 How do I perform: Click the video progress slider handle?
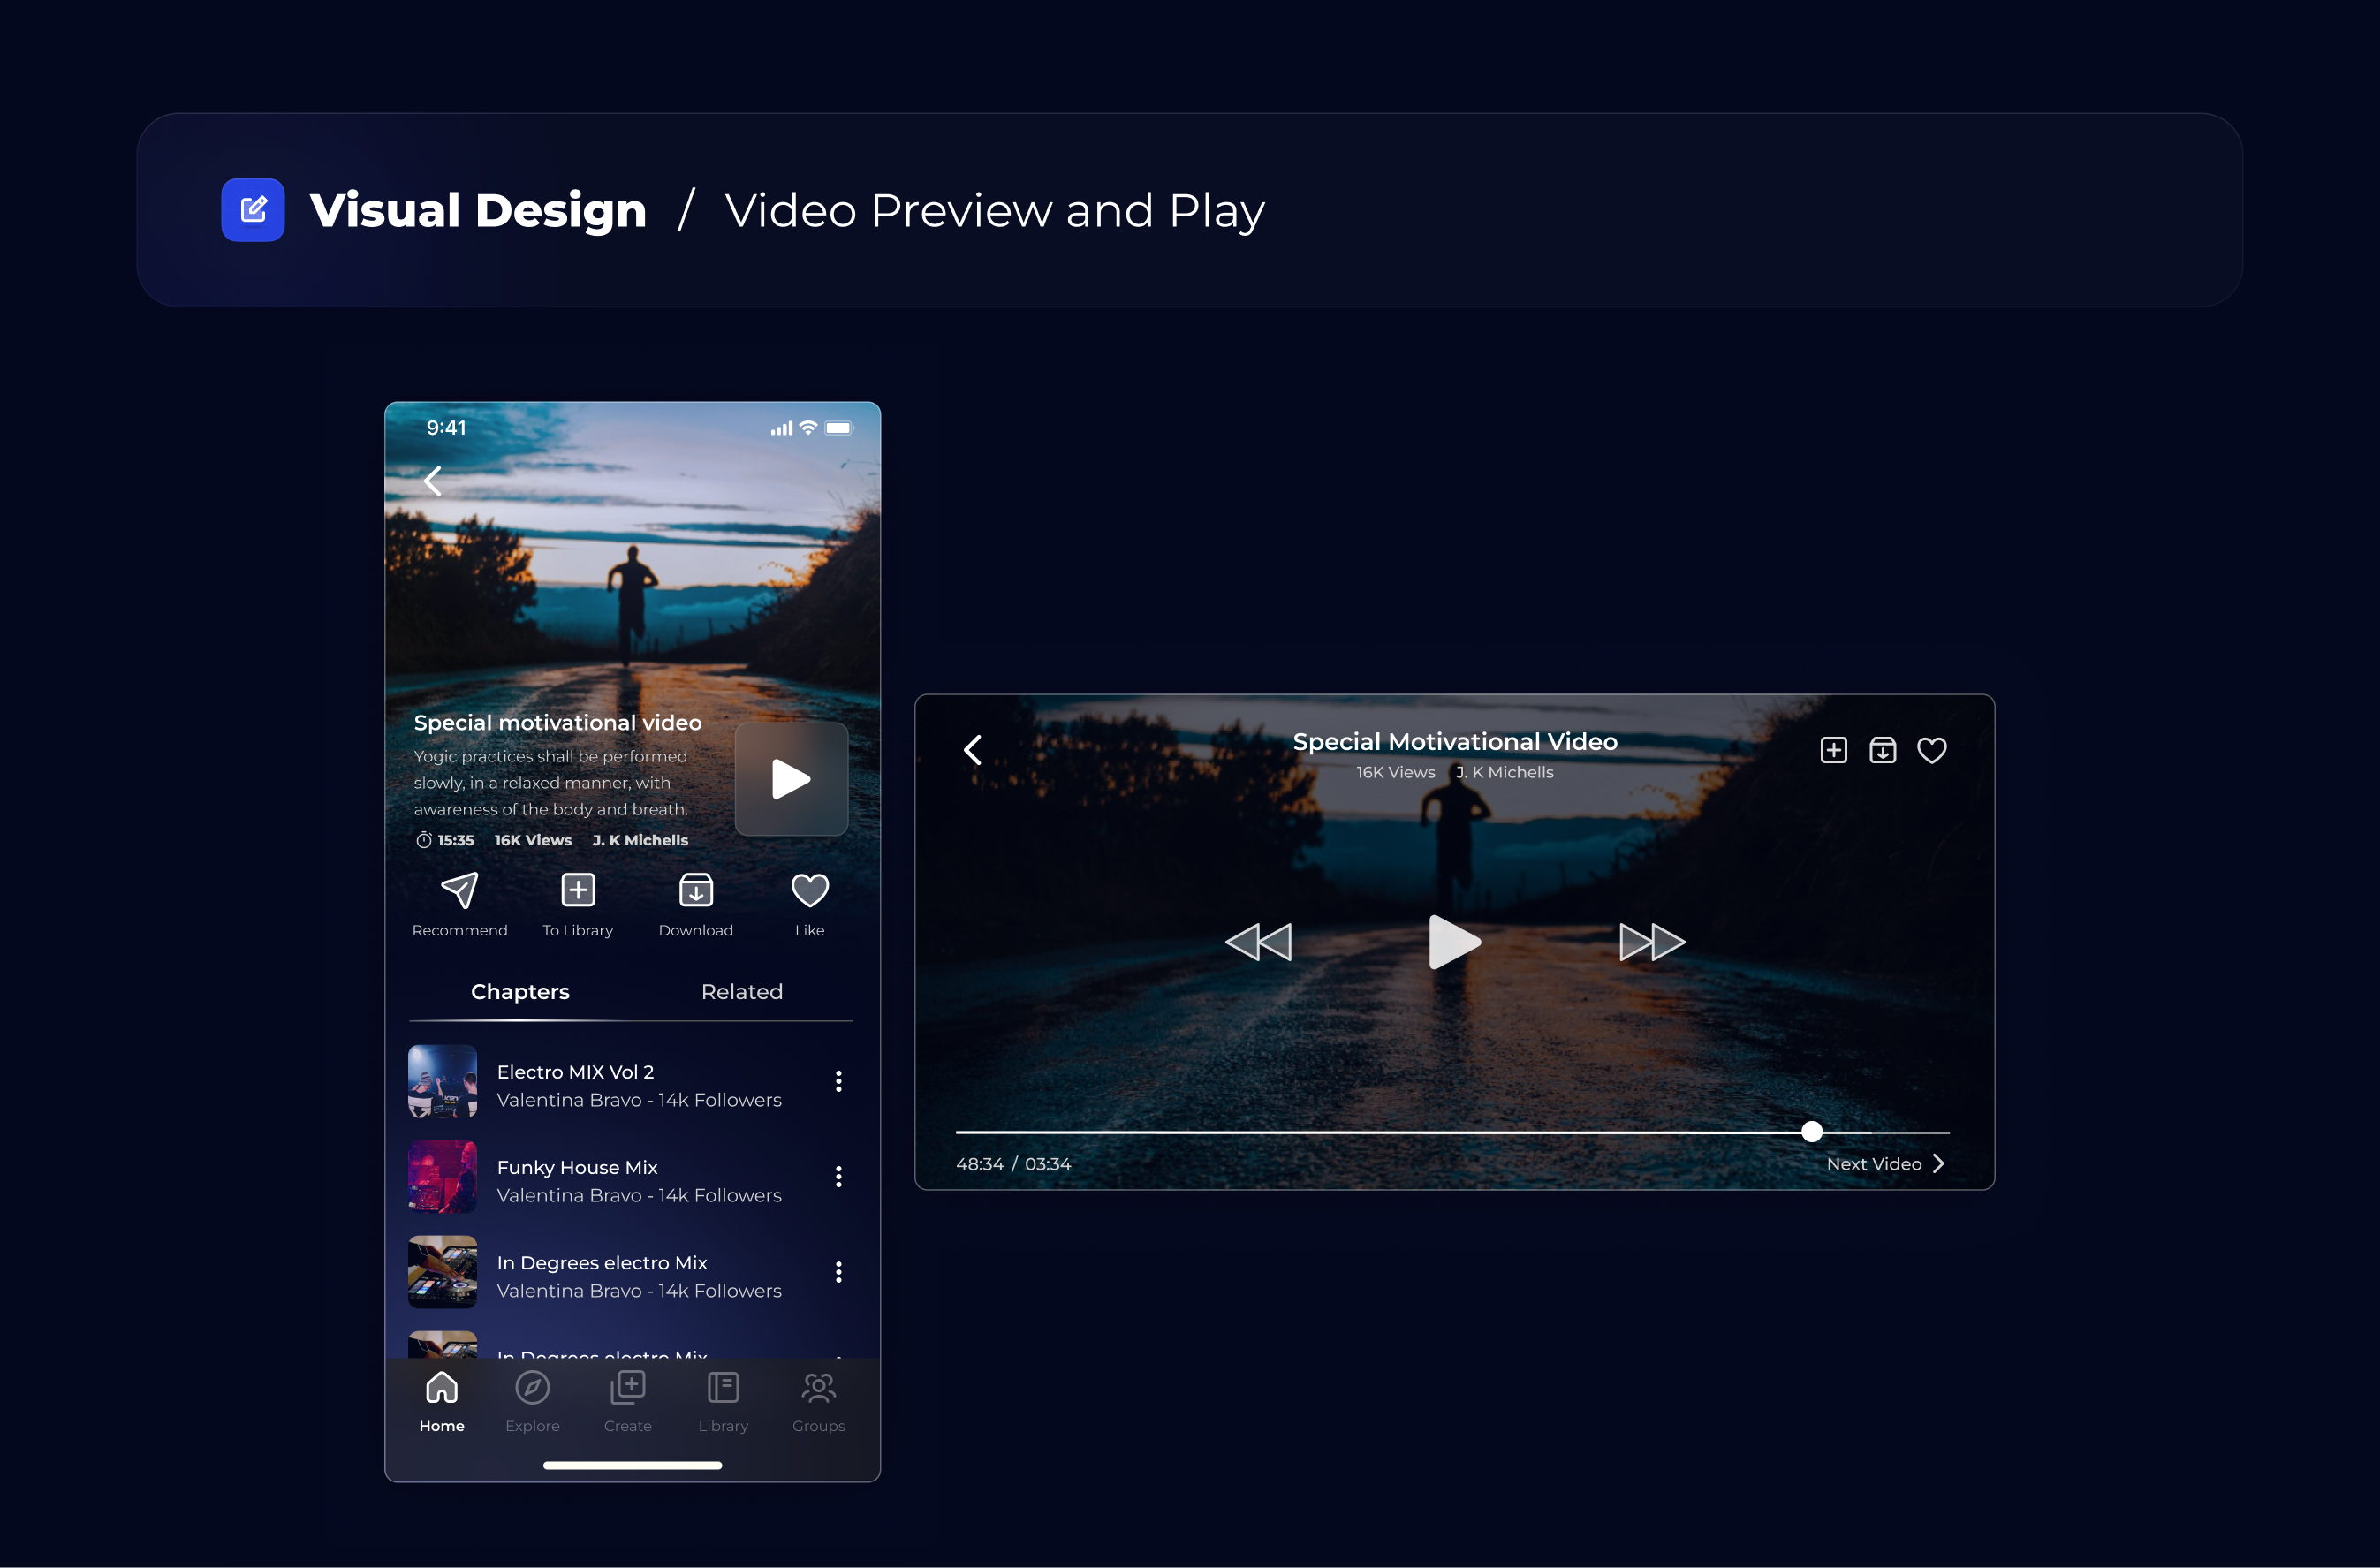coord(1811,1132)
